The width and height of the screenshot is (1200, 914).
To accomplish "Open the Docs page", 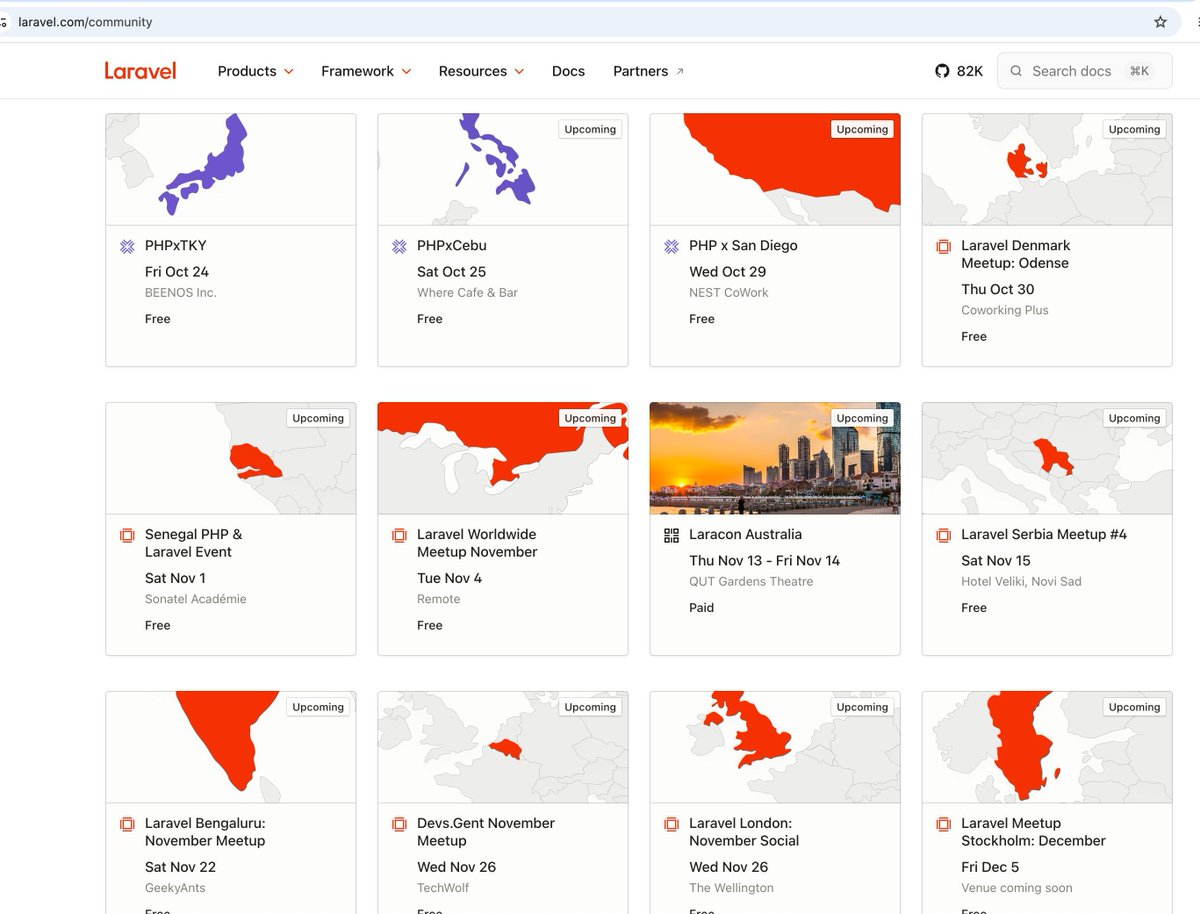I will coord(568,71).
